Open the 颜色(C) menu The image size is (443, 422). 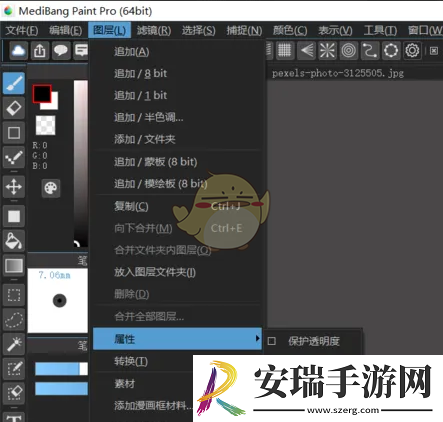290,31
